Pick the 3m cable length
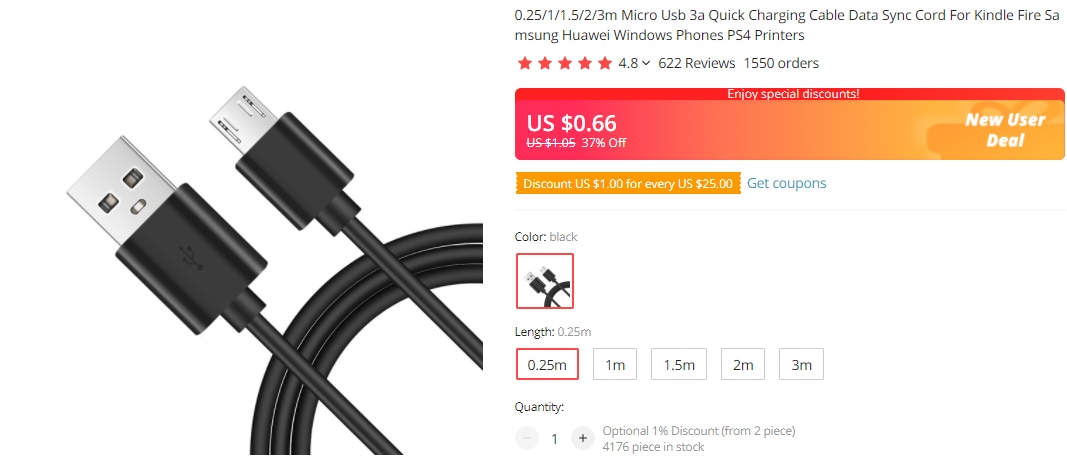1067x469 pixels. (x=802, y=364)
